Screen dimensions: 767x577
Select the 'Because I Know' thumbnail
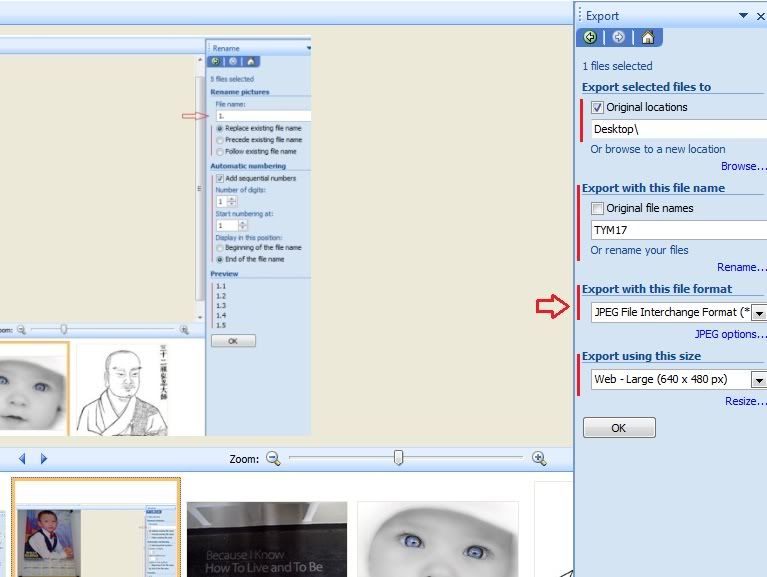(267, 539)
